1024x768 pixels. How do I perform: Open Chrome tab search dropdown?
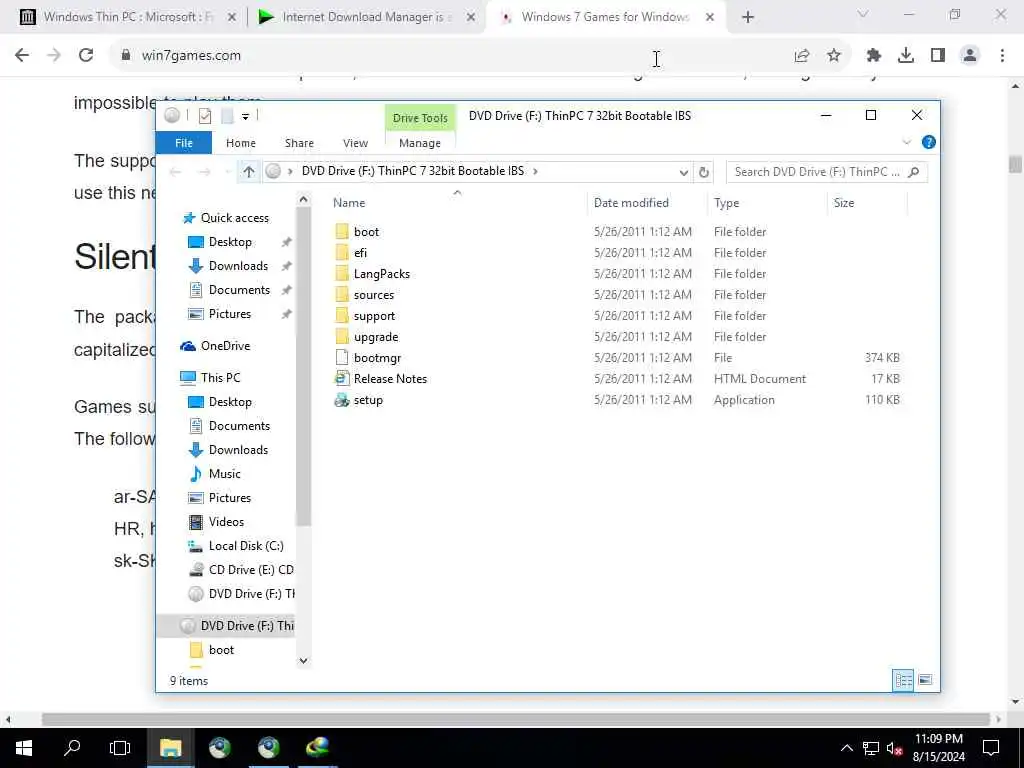(x=863, y=15)
